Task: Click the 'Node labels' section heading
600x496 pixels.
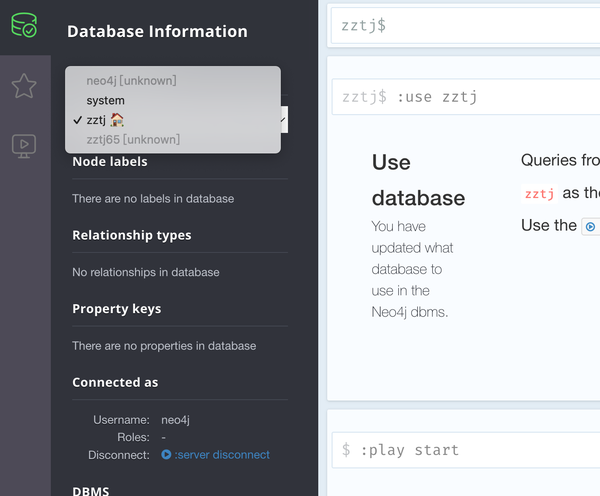Action: [x=110, y=162]
